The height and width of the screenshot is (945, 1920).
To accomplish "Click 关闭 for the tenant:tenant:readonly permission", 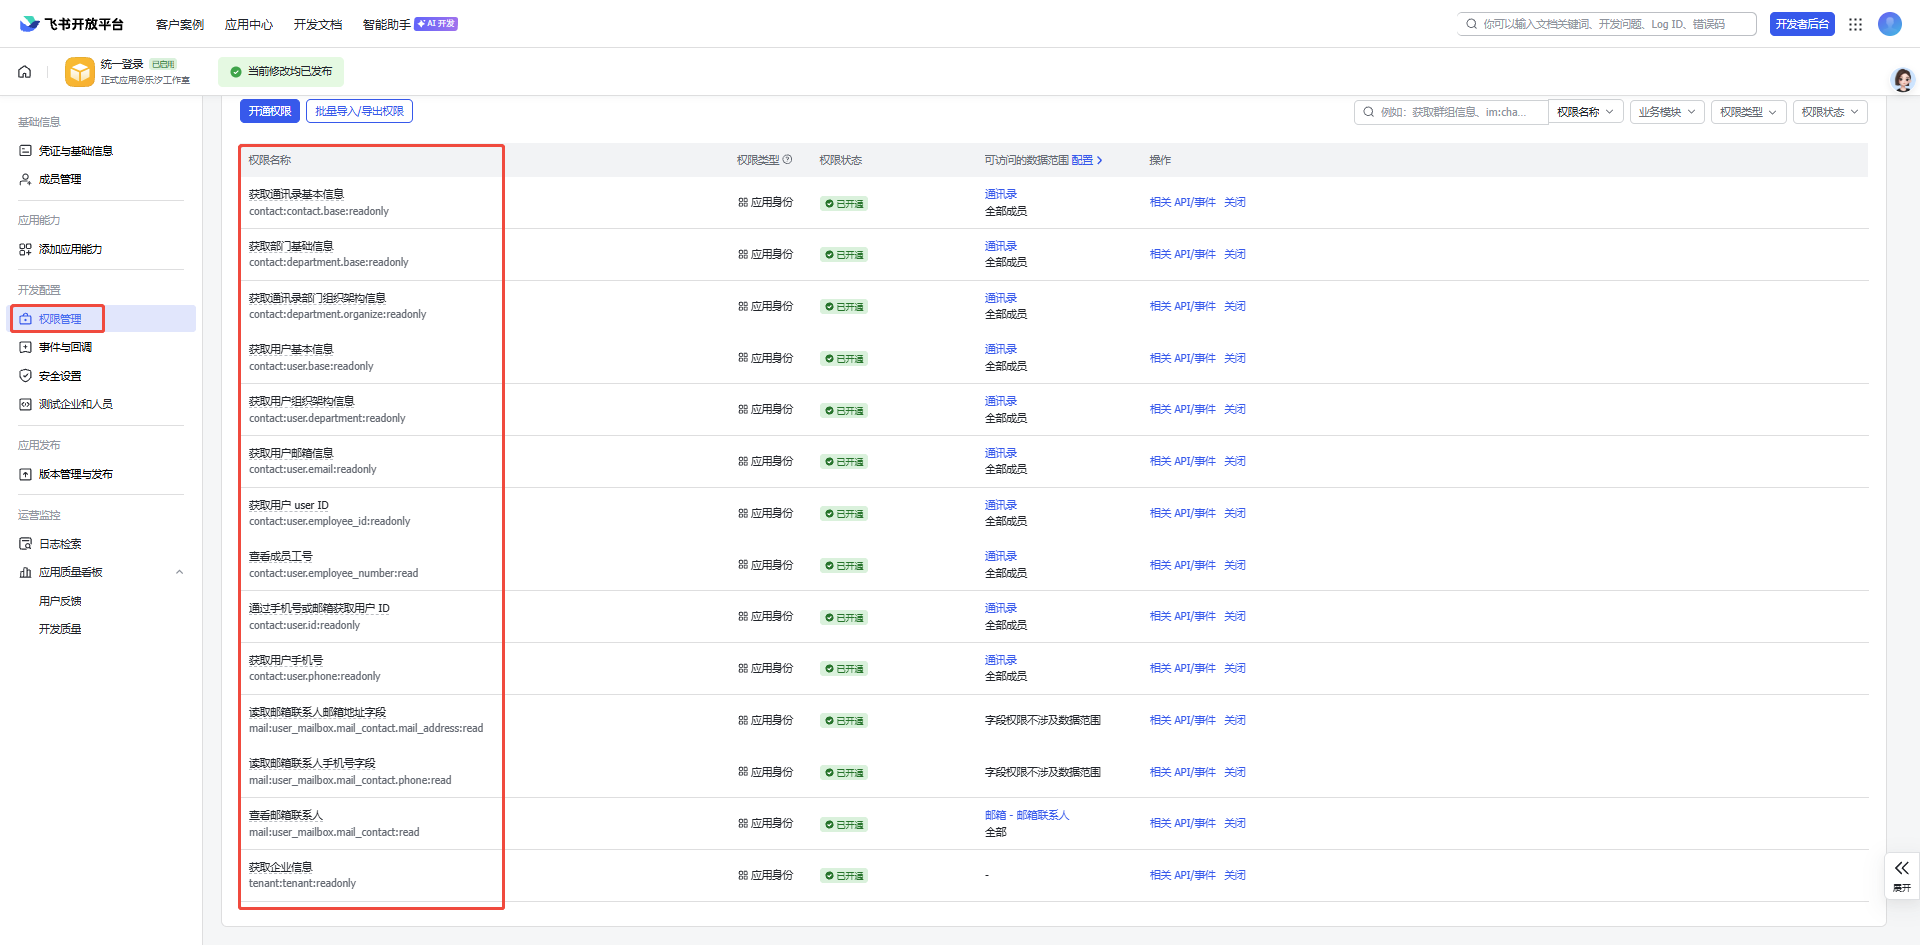I will 1235,875.
